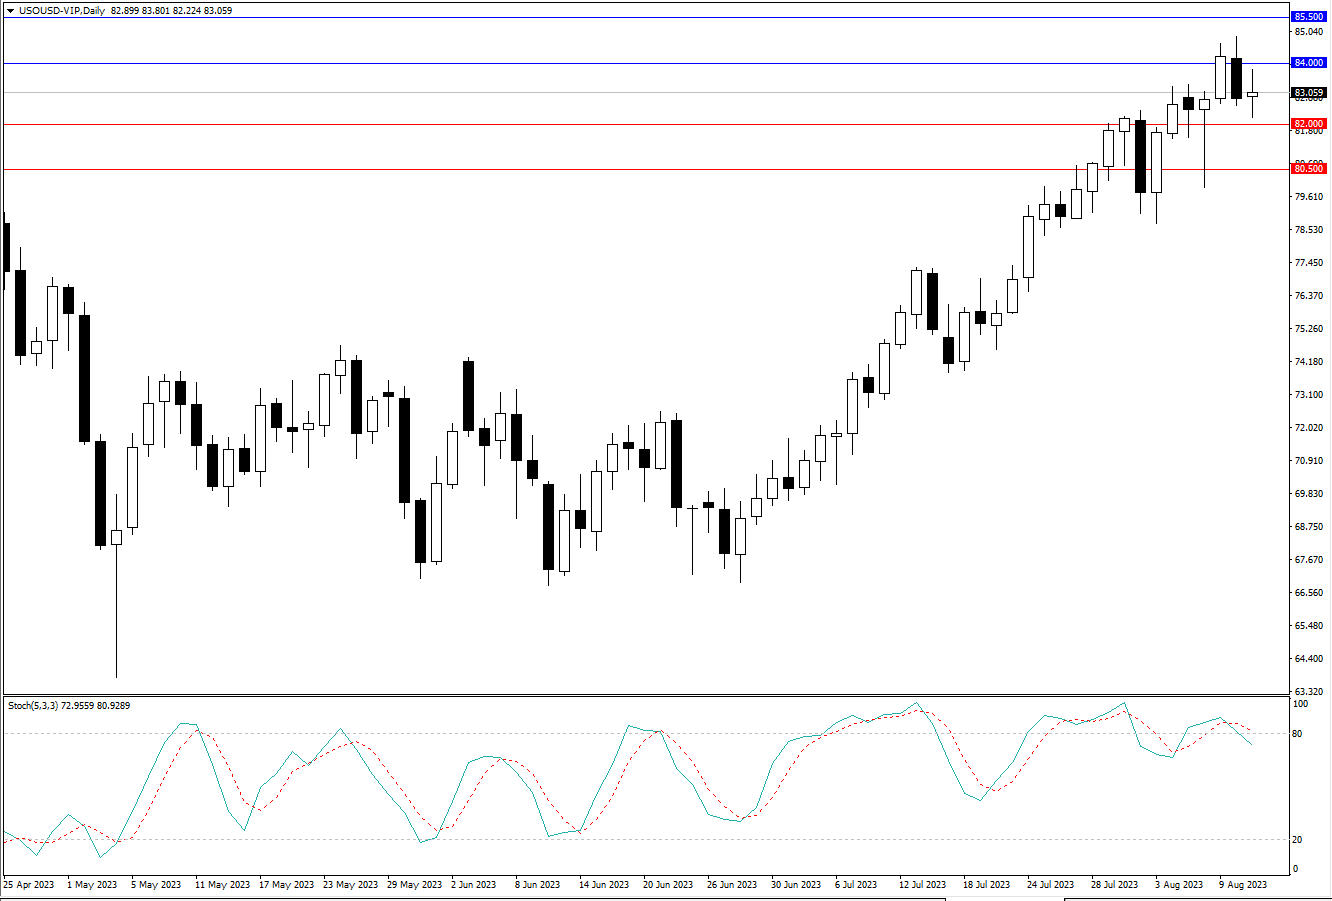Select the 24 Jul 2023 date marker
Viewport: 1332px width, 901px height.
click(1050, 885)
